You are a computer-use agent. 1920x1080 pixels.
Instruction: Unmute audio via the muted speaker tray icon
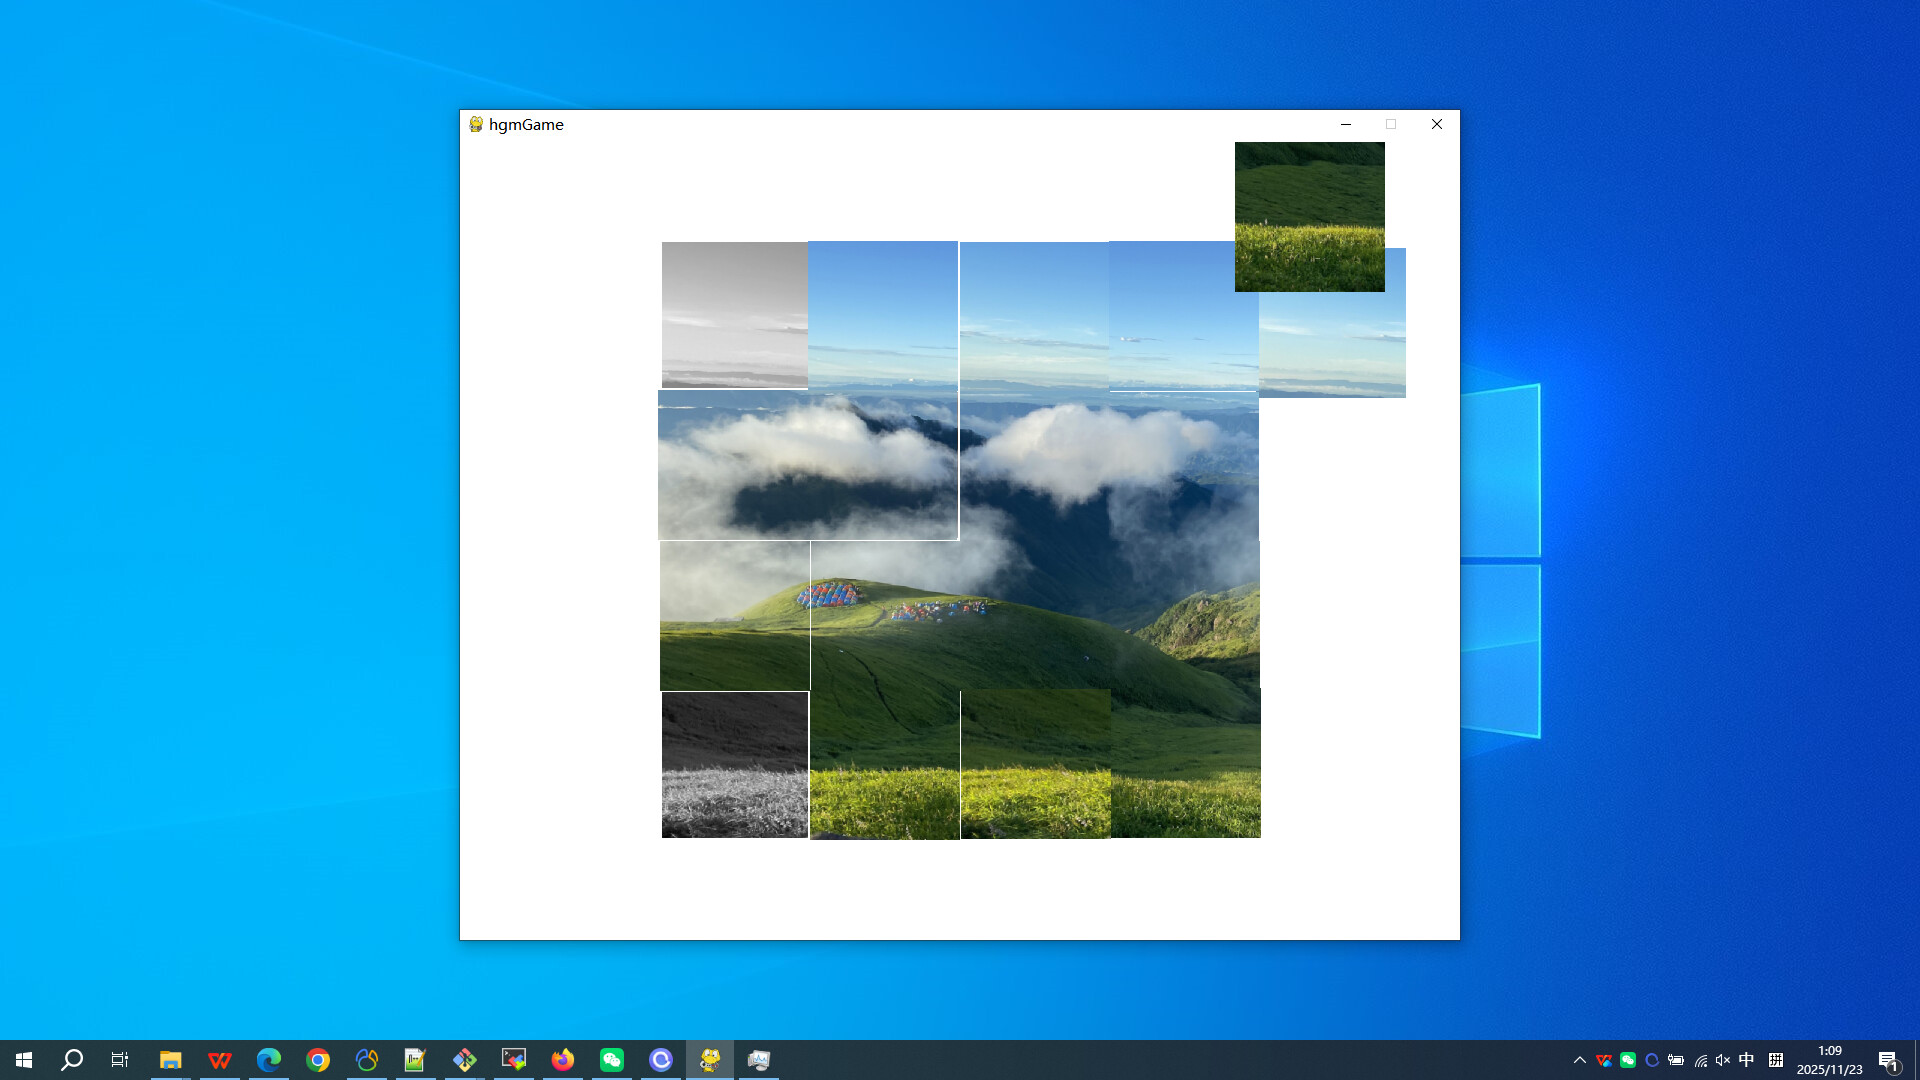[1722, 1059]
